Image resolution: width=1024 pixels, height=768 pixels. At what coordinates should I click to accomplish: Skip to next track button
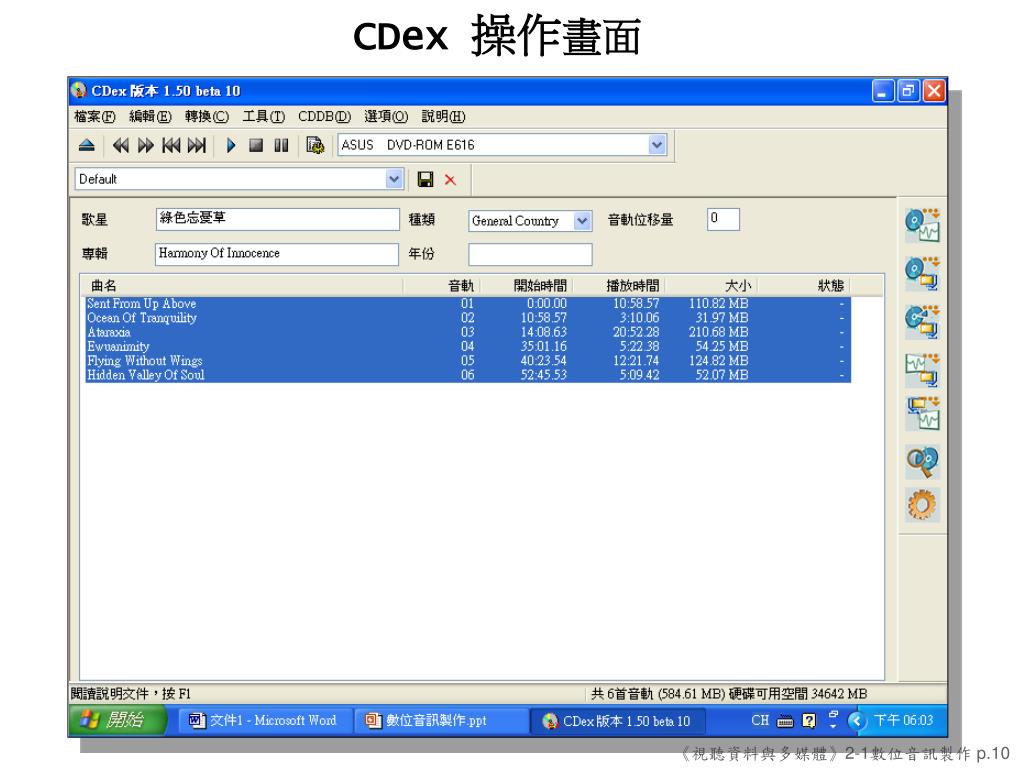point(197,145)
